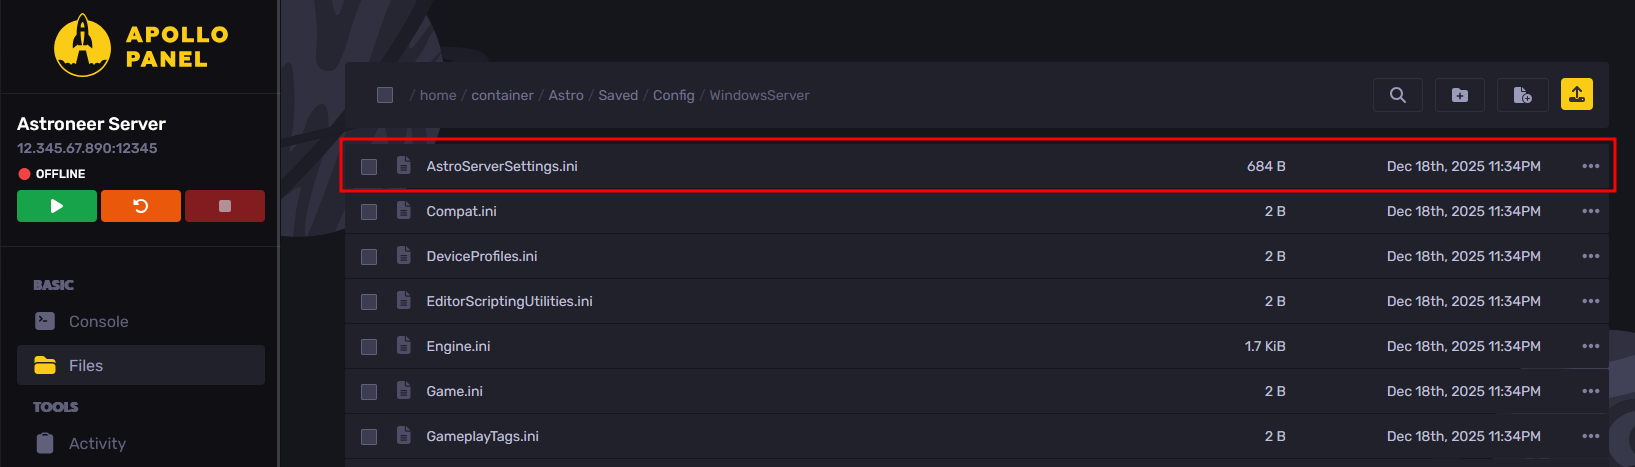Open the more actions menu for Game.ini
The image size is (1635, 467).
[1591, 391]
